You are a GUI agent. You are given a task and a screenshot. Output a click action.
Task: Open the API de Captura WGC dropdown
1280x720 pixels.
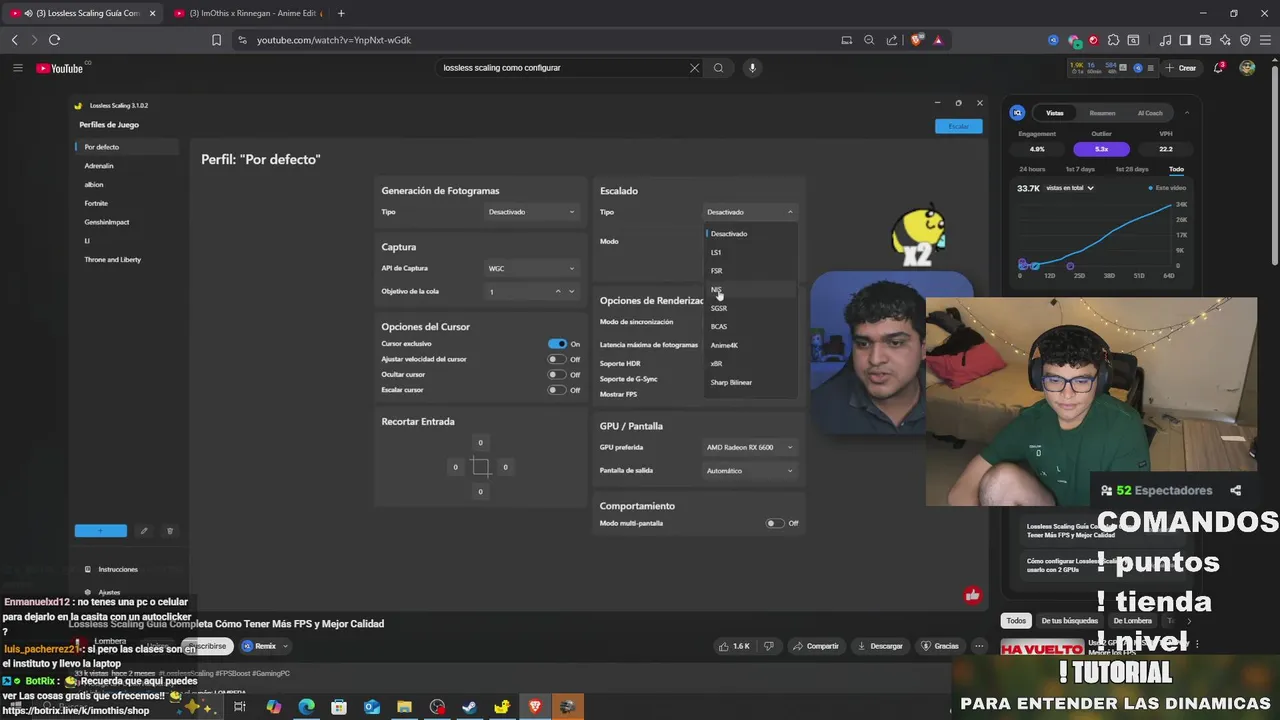point(531,268)
